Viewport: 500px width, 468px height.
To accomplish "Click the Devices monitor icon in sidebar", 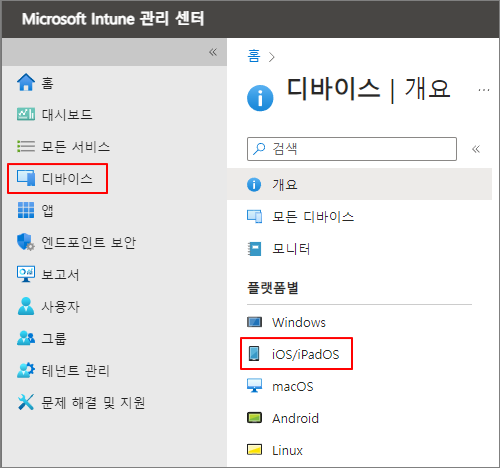I will 26,178.
